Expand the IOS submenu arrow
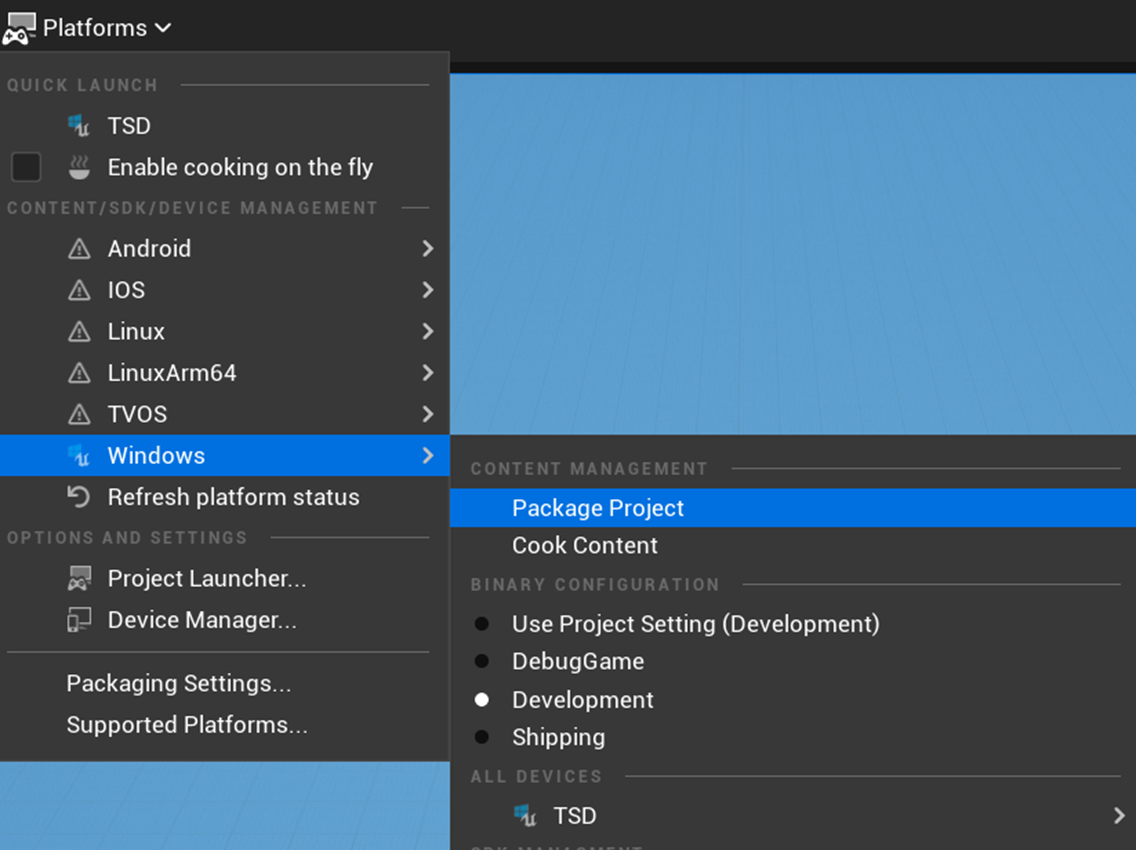This screenshot has width=1136, height=850. pos(427,290)
